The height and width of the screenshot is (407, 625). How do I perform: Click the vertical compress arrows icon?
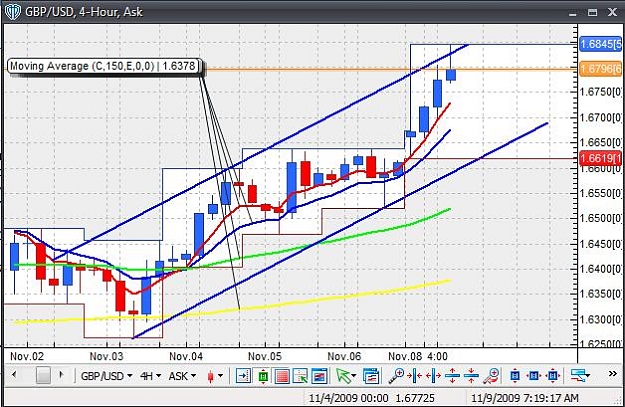pyautogui.click(x=471, y=376)
